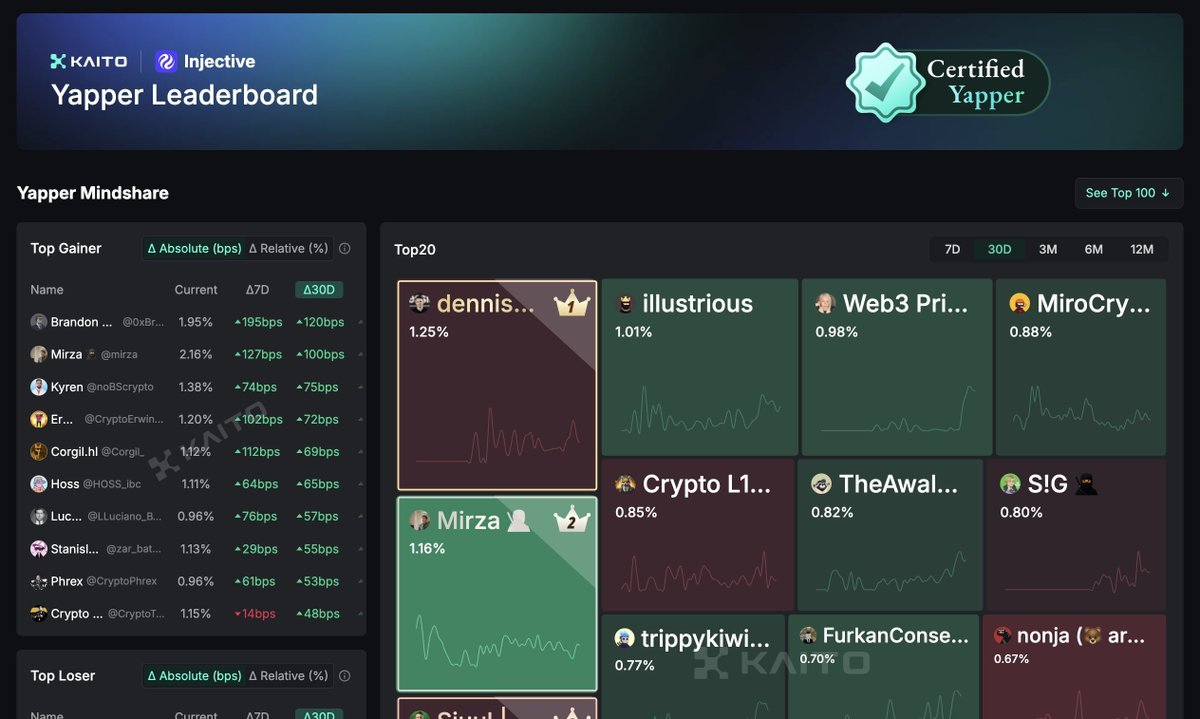Image resolution: width=1200 pixels, height=719 pixels.
Task: Sort Top Gainer by Δ7D column
Action: (257, 290)
